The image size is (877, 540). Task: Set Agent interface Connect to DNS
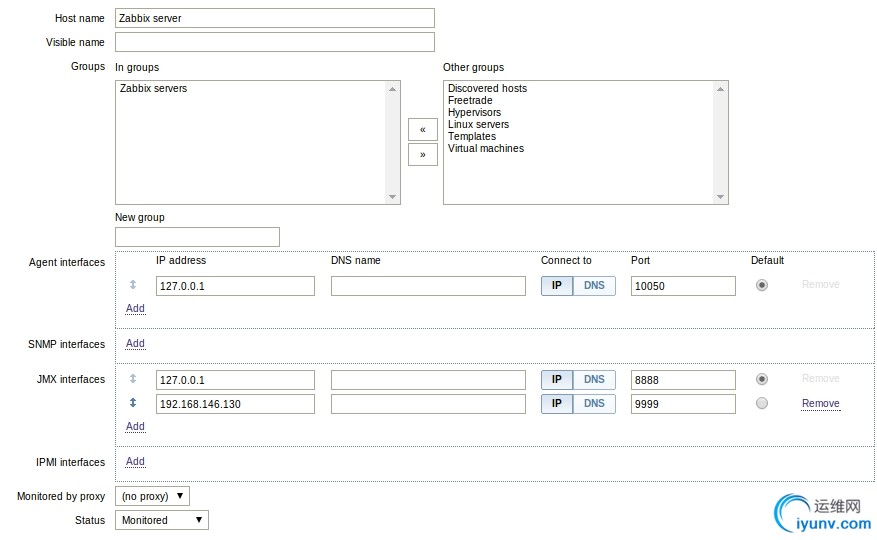[594, 286]
